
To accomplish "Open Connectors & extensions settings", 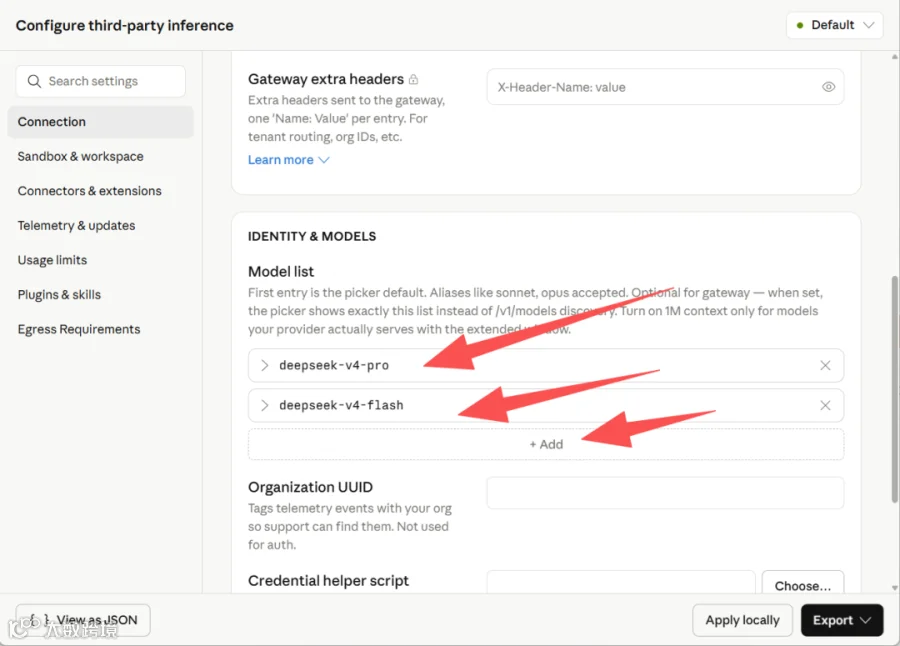I will pos(90,191).
